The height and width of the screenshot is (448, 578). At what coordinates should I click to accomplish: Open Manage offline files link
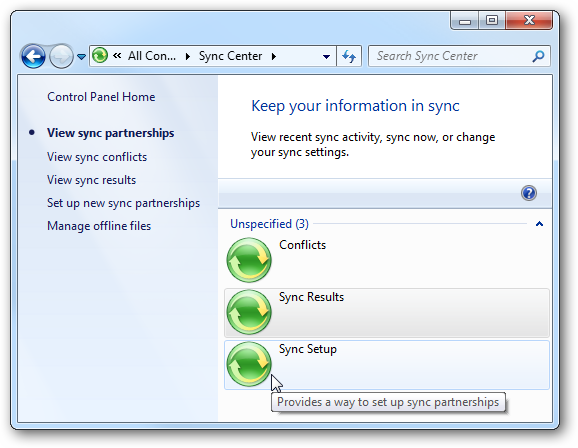coord(99,226)
